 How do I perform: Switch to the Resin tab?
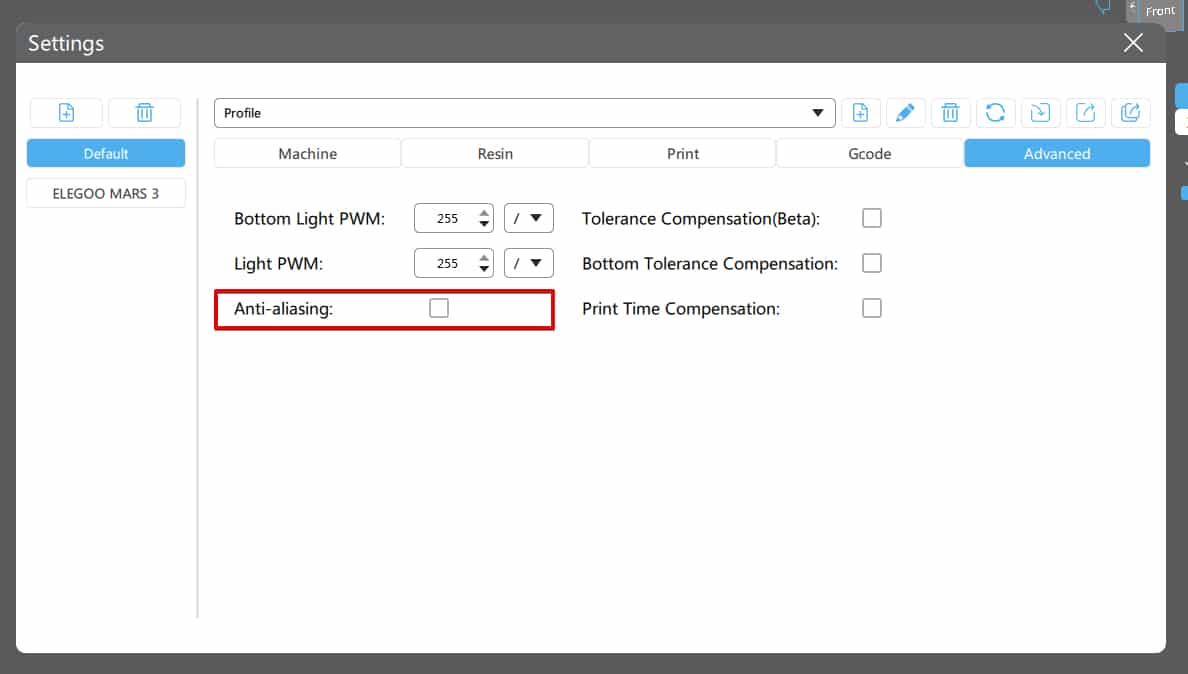pos(494,153)
